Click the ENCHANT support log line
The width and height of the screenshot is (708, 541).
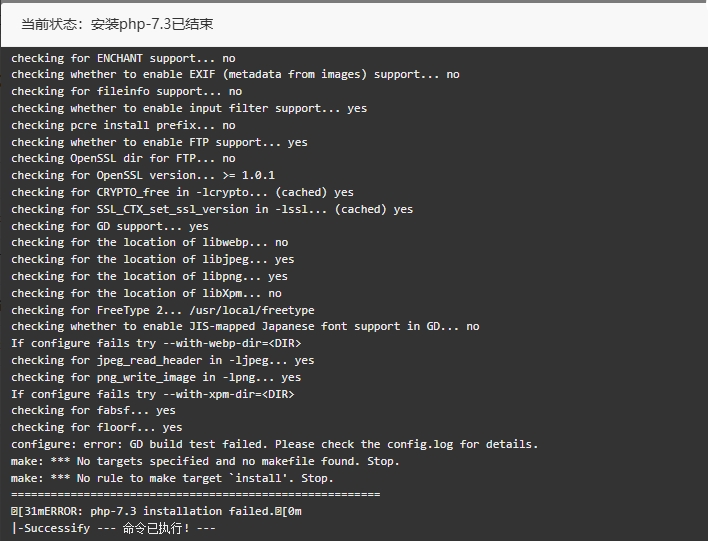click(x=123, y=58)
